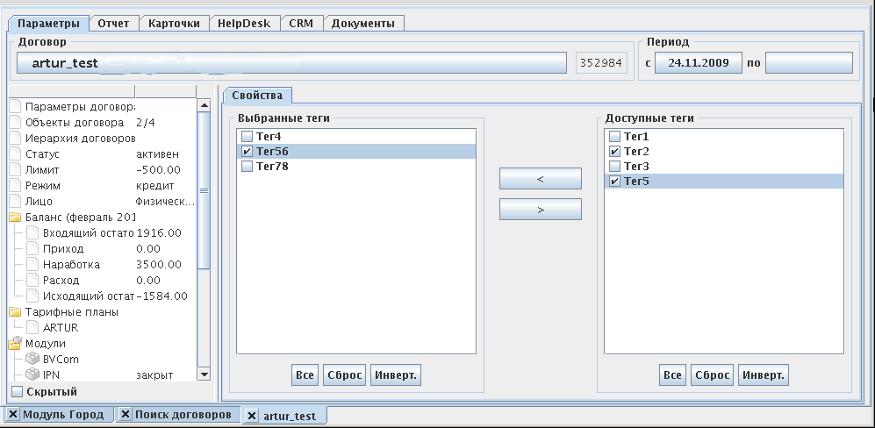
Task: Enable the Скрытый checkbox
Action: (x=16, y=392)
